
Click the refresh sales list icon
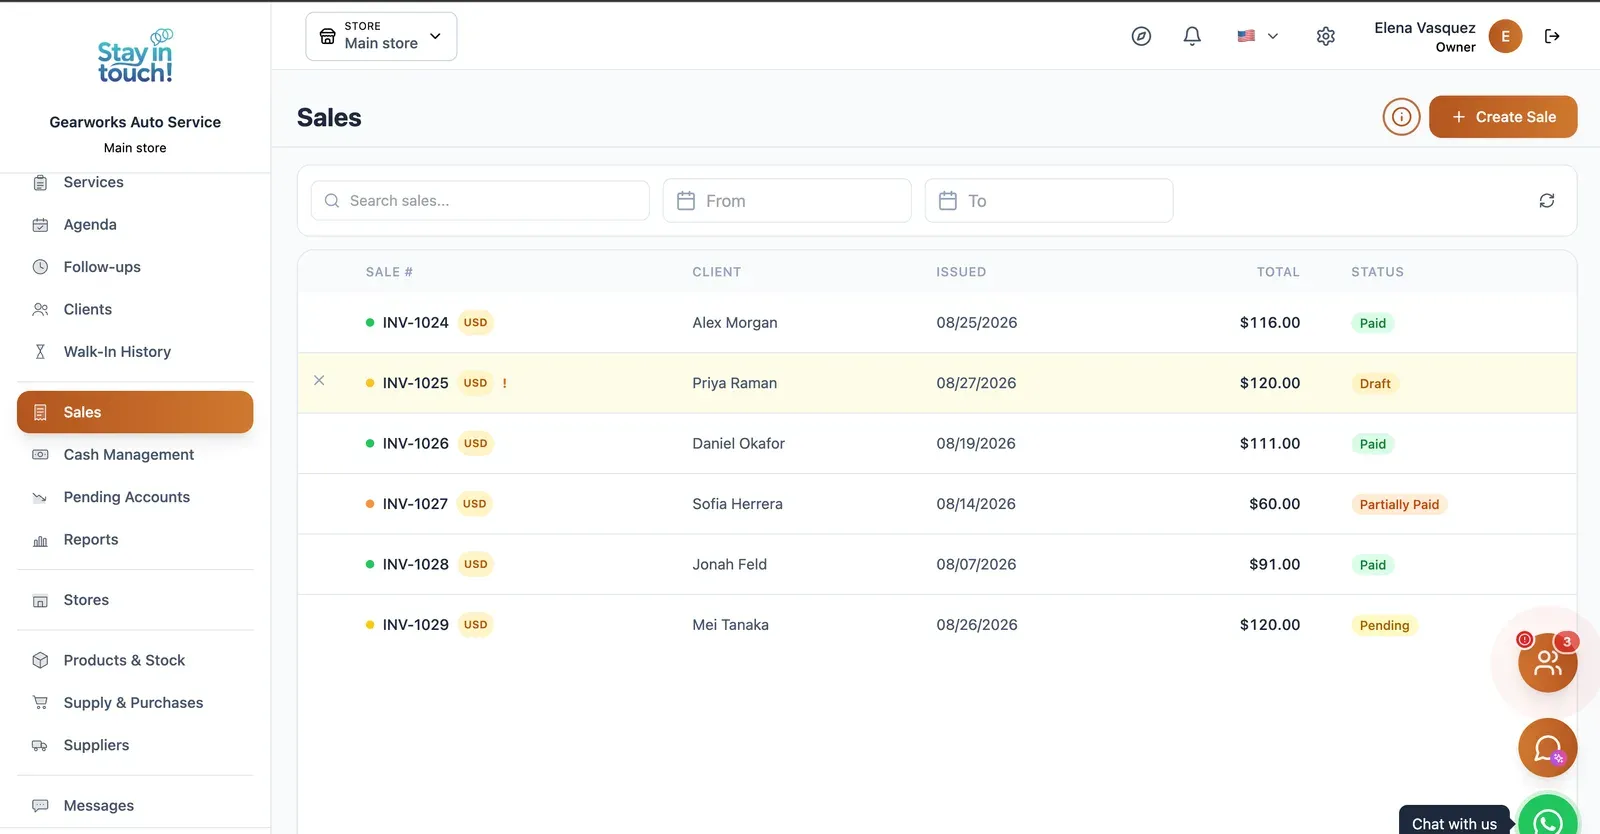pos(1547,201)
